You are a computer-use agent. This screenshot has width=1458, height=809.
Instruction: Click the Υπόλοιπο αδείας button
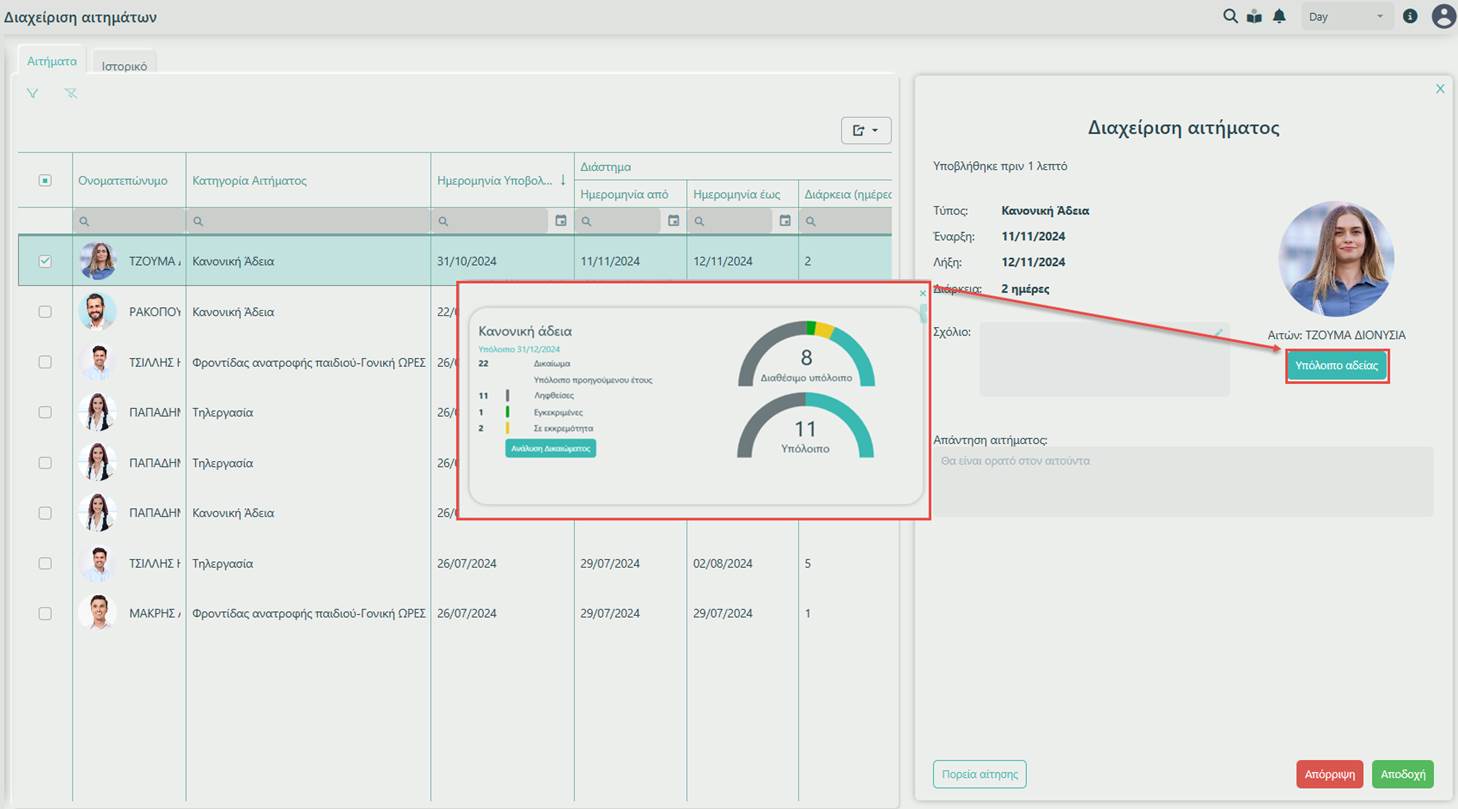click(1336, 366)
